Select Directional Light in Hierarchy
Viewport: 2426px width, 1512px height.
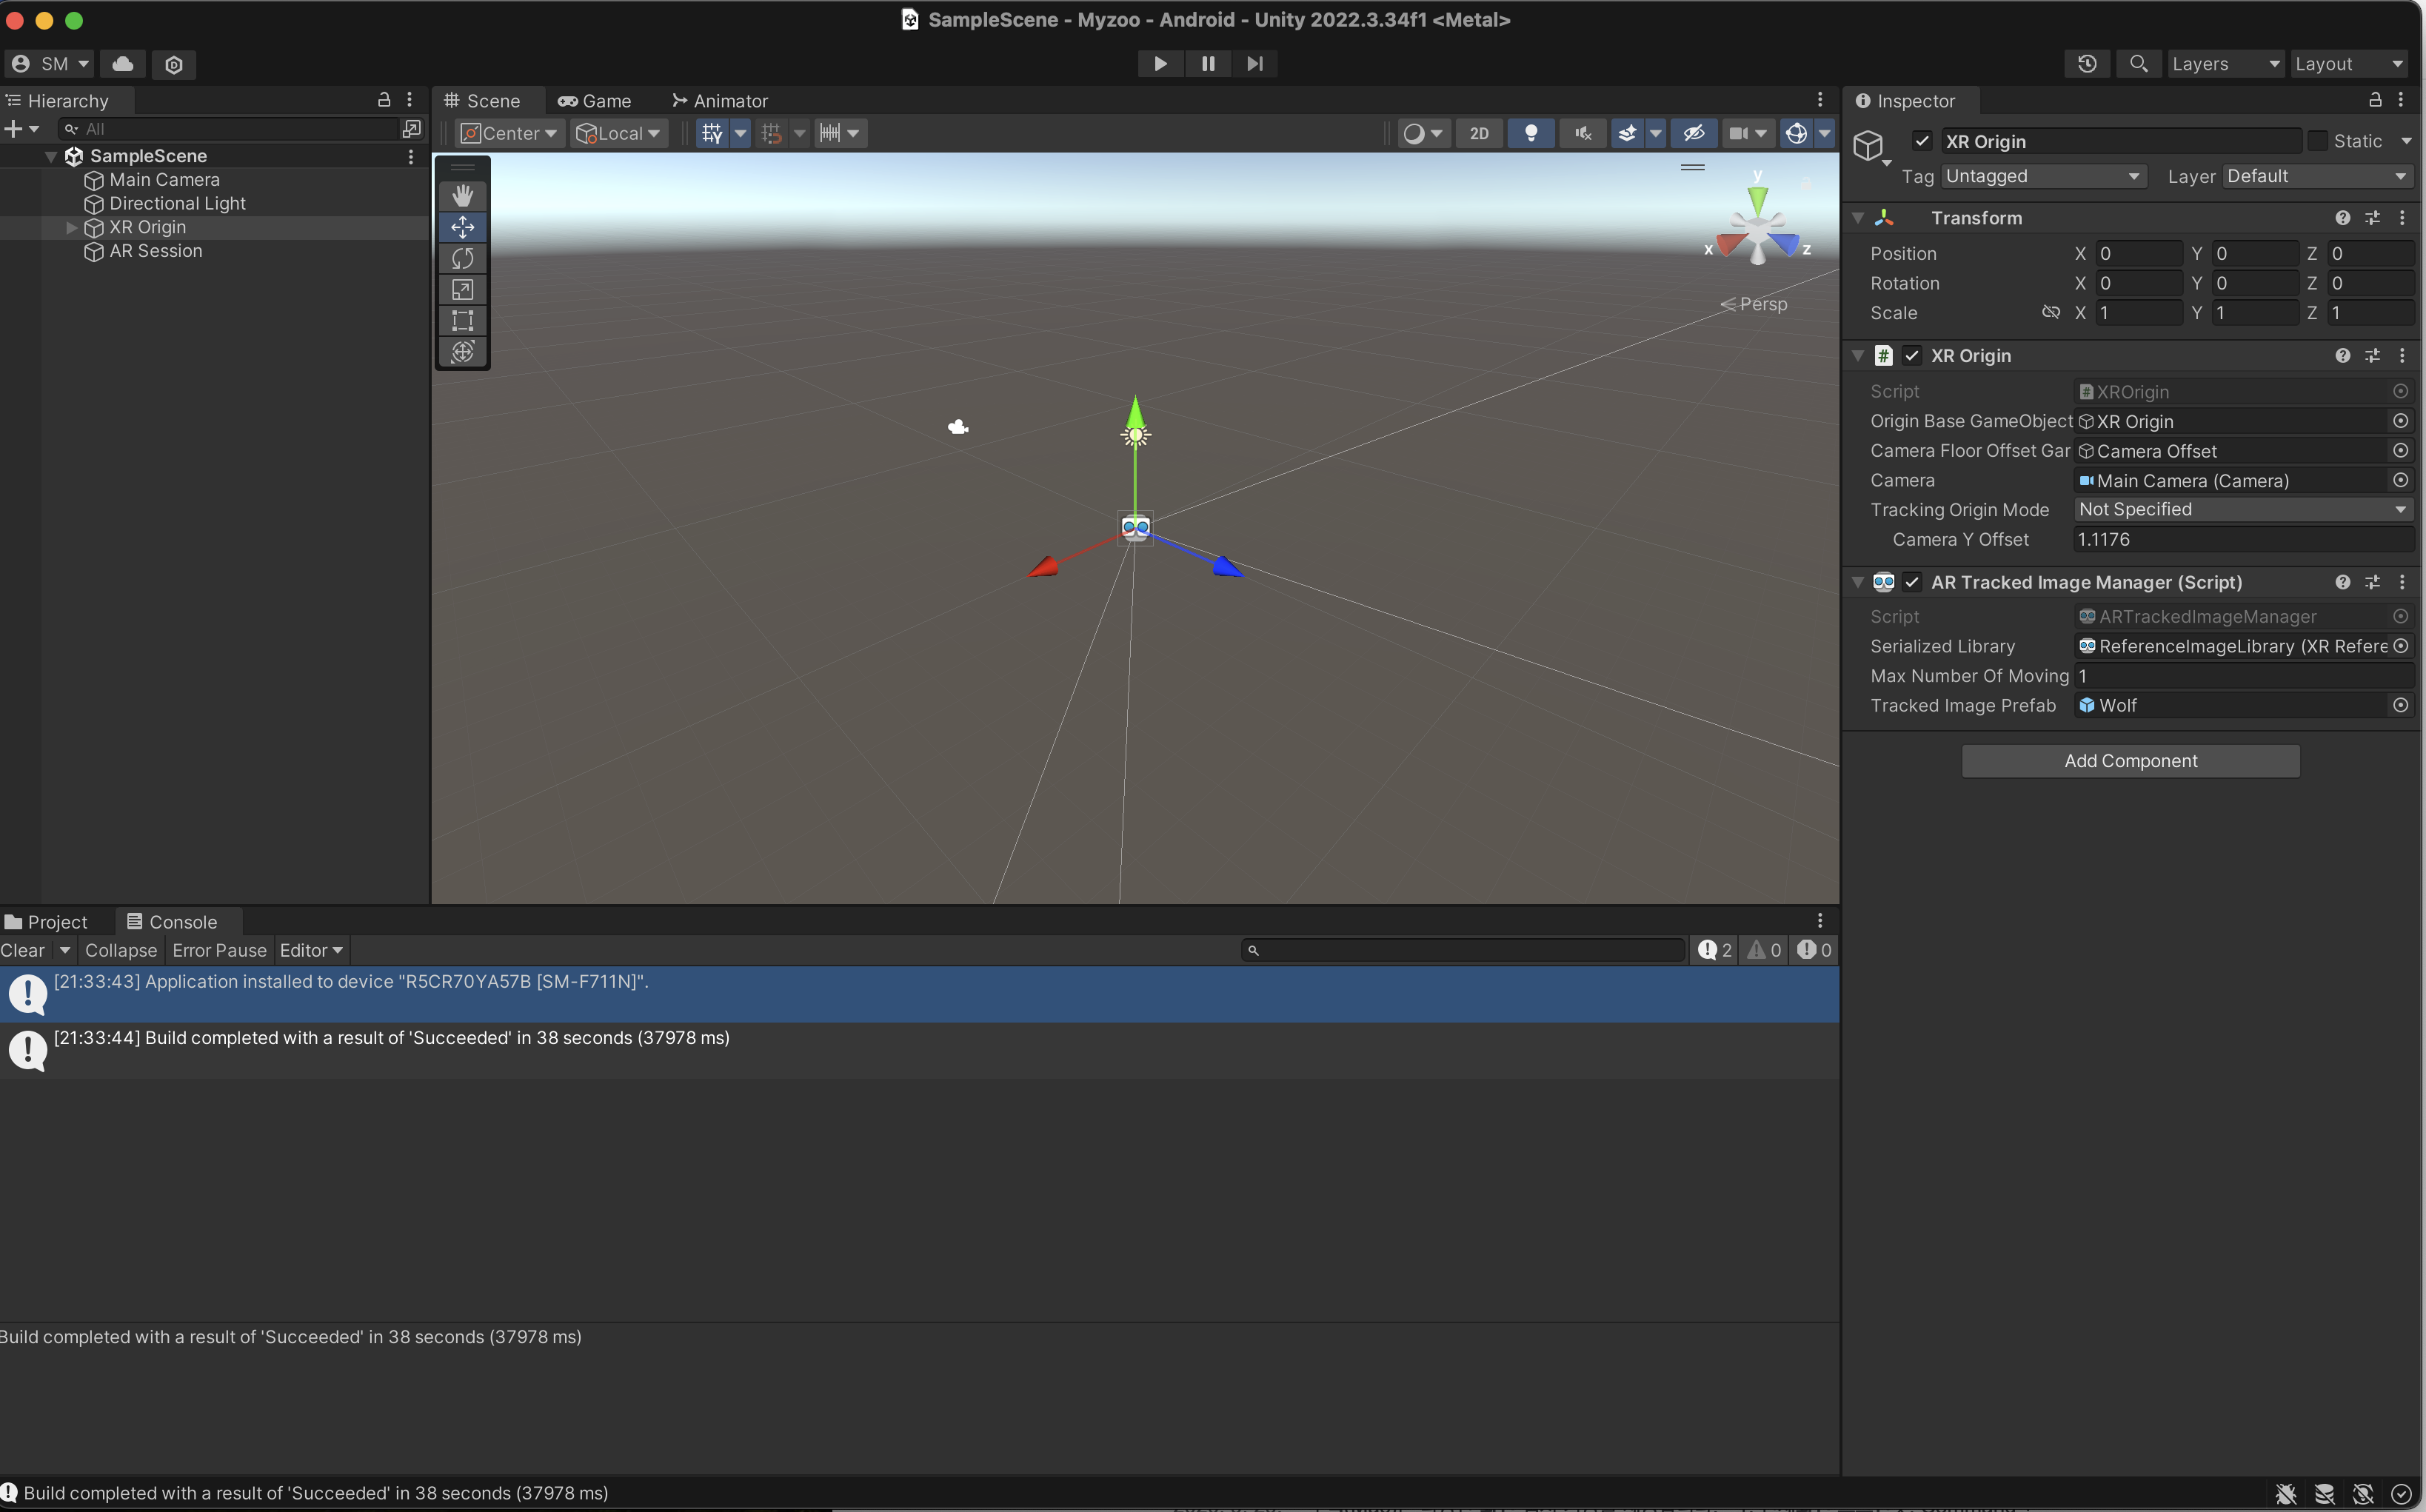[x=177, y=204]
